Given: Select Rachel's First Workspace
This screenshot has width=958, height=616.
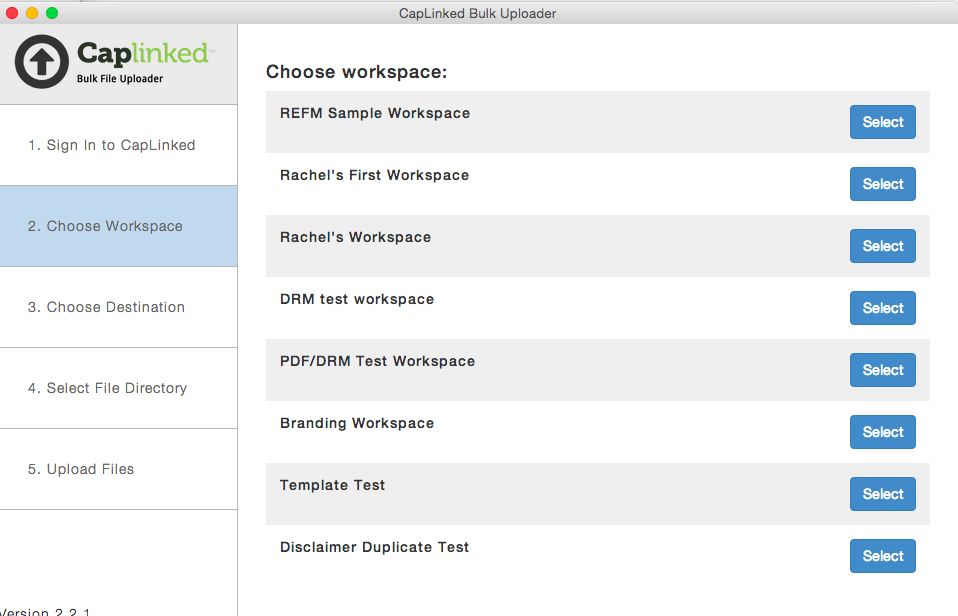Looking at the screenshot, I should pos(882,184).
